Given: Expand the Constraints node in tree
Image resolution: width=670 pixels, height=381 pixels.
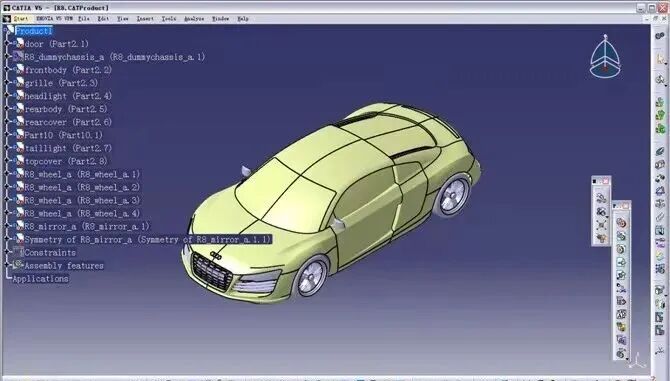Looking at the screenshot, I should (7, 252).
